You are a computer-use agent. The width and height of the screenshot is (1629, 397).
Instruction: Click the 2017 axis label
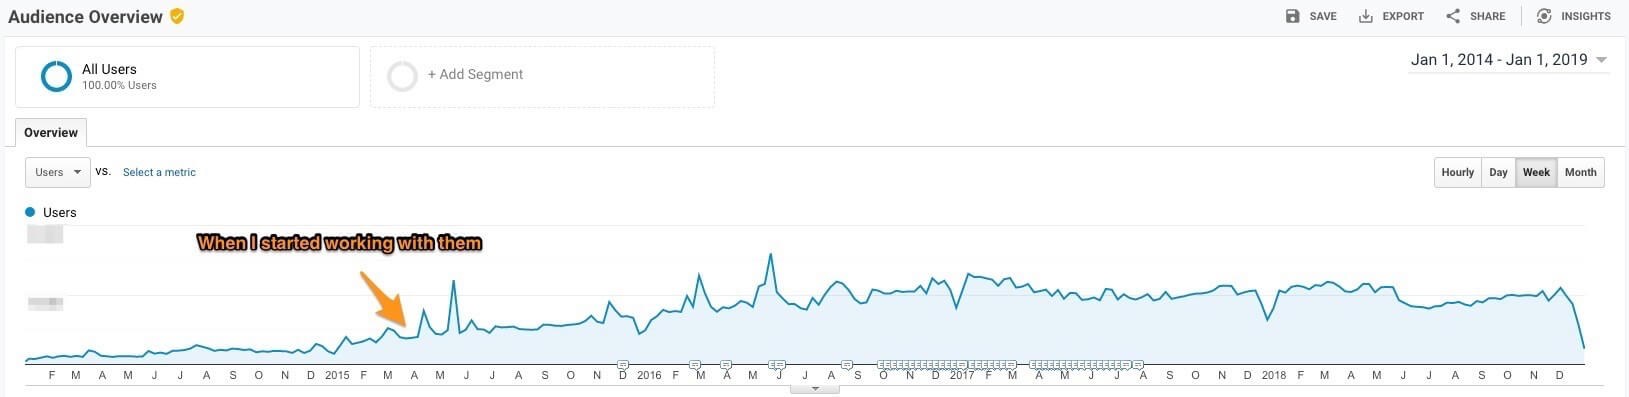962,375
